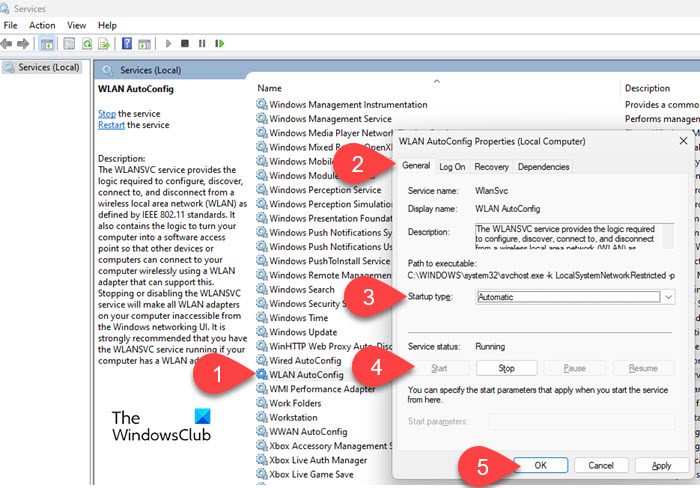Click the Name column header

point(269,88)
